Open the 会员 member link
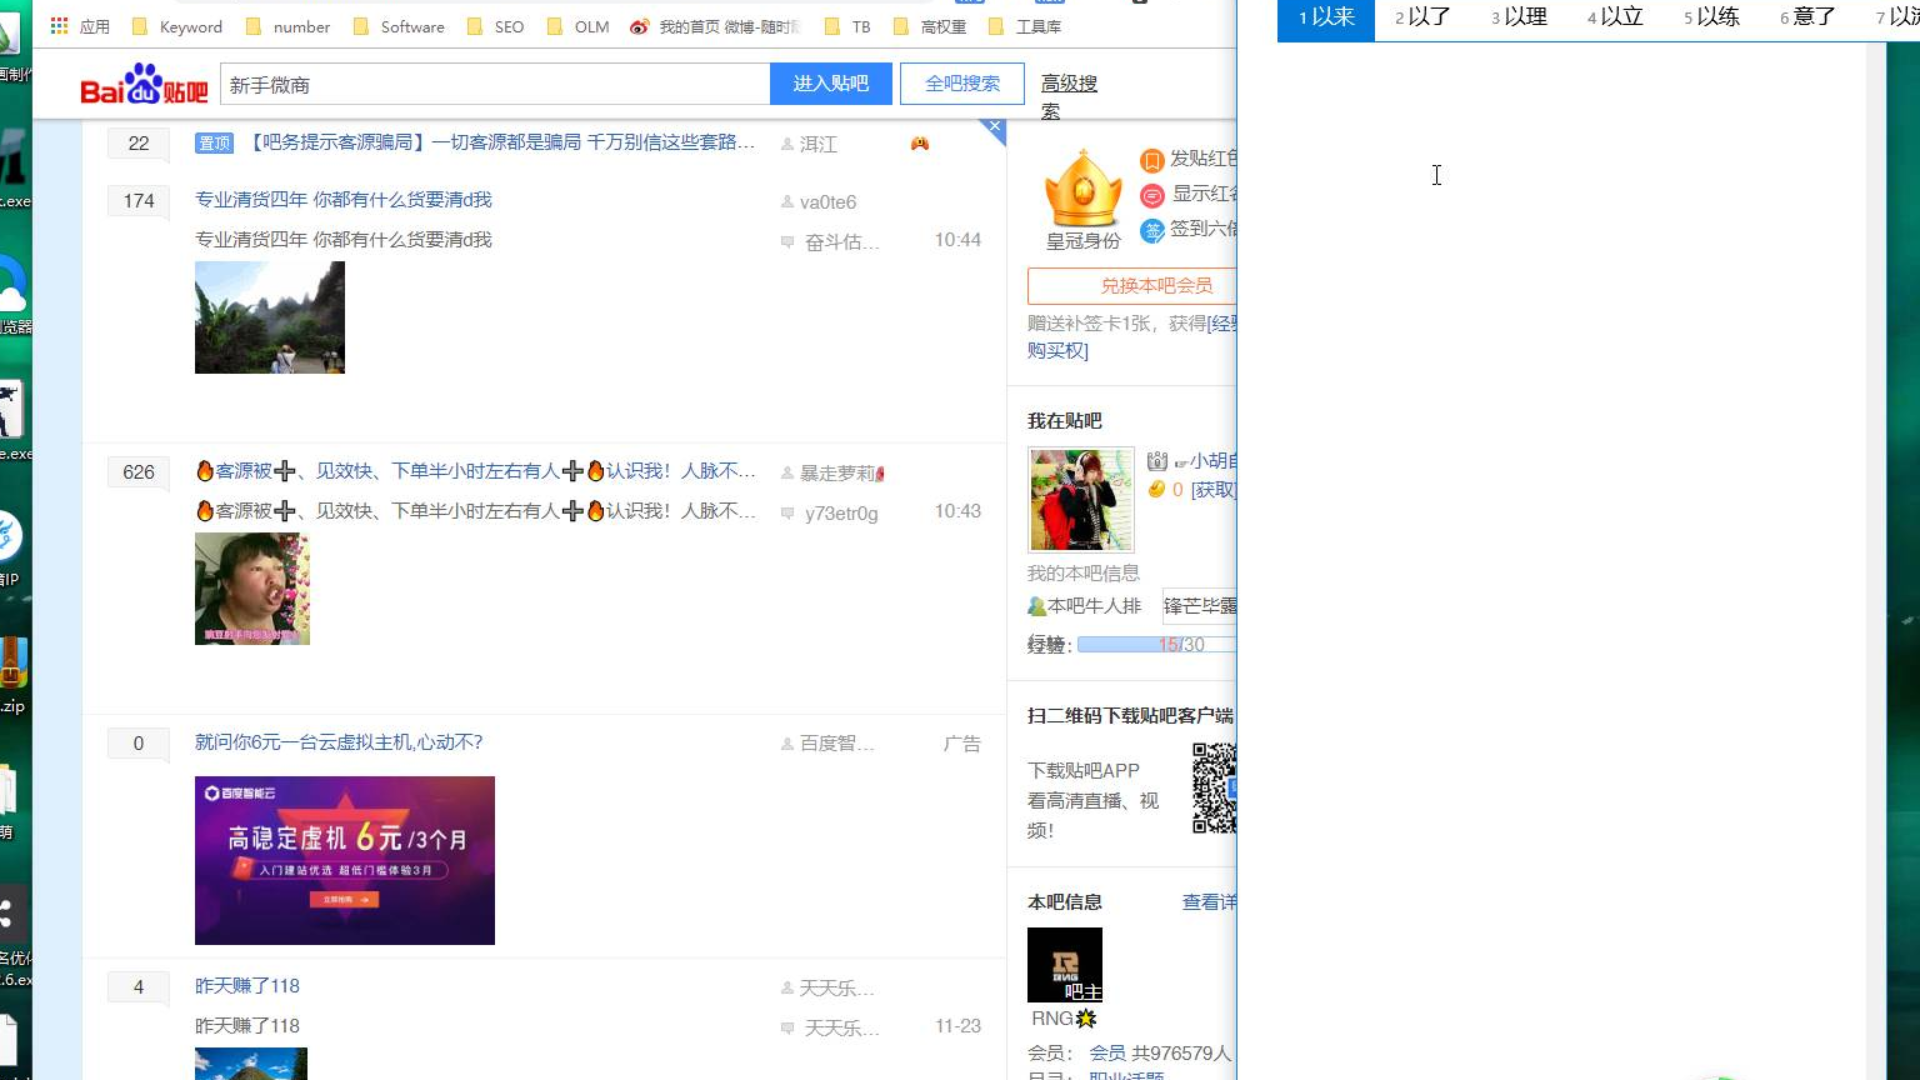This screenshot has height=1080, width=1920. click(1107, 1053)
